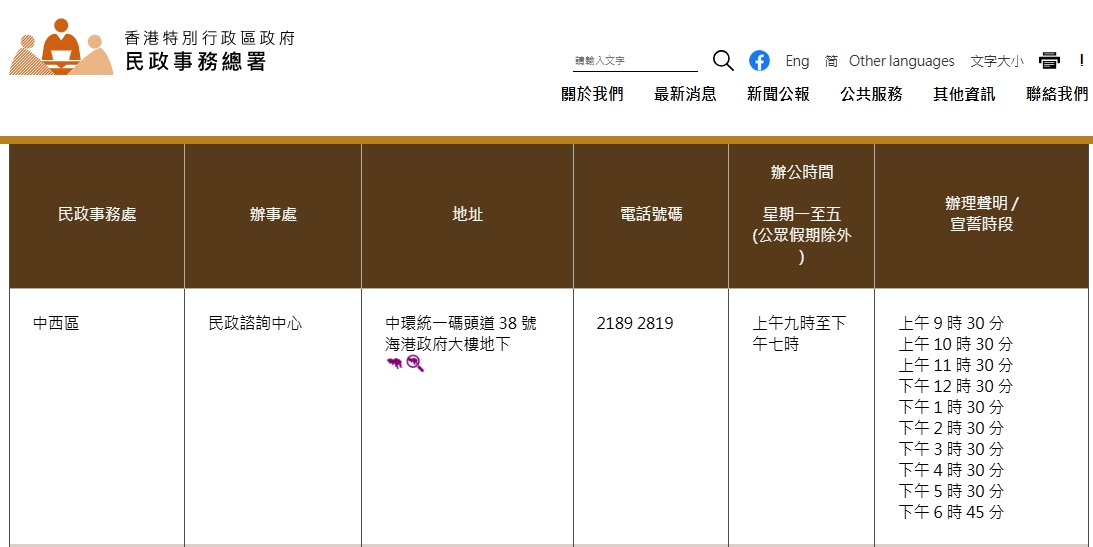
Task: Switch language to Eng
Action: (797, 61)
